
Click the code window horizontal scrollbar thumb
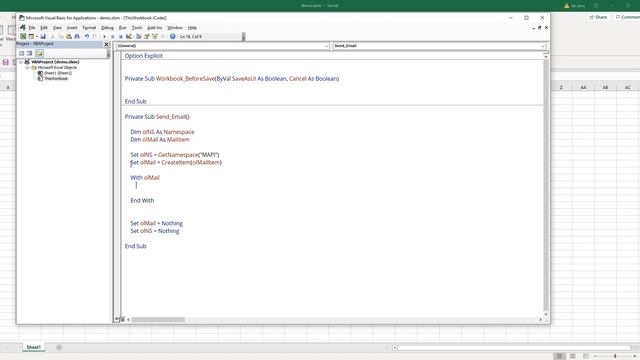(158, 320)
